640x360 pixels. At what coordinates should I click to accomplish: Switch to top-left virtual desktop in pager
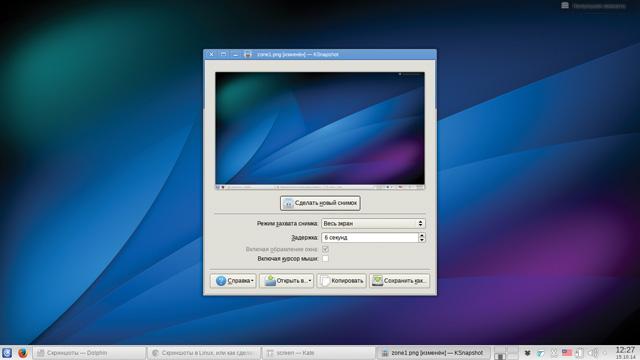click(x=500, y=350)
